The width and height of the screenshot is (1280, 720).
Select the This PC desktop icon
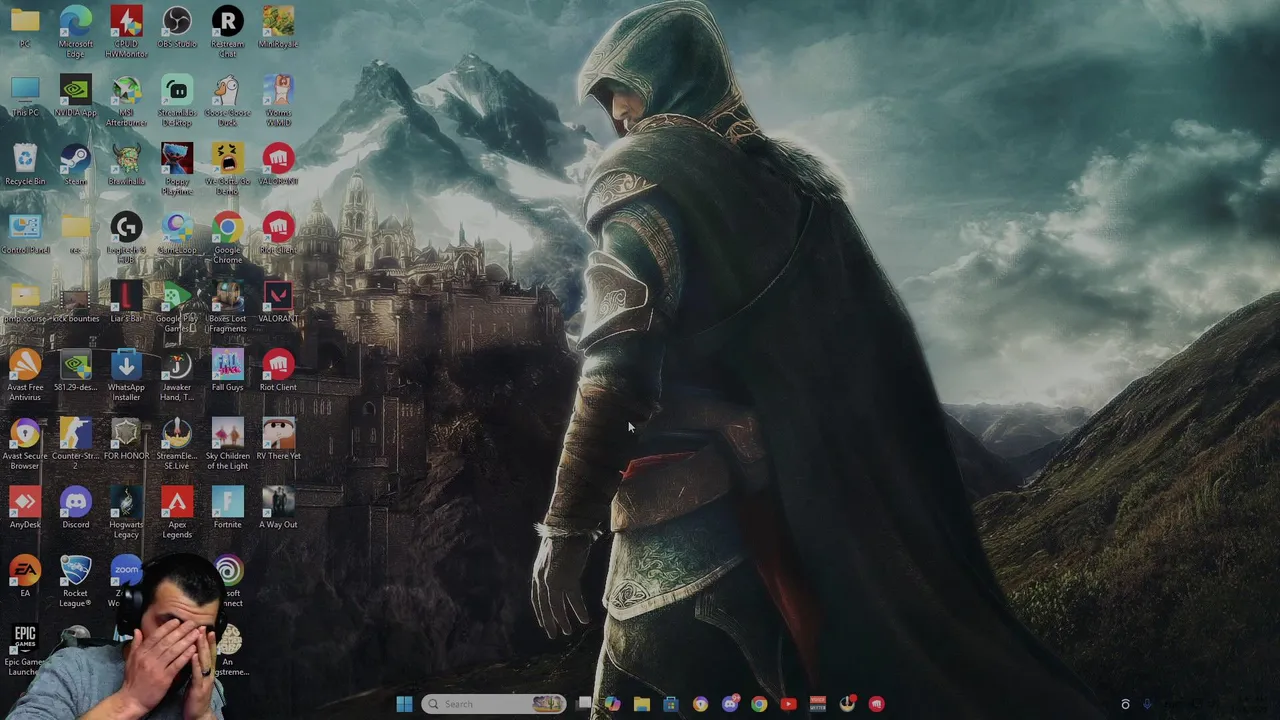(25, 96)
